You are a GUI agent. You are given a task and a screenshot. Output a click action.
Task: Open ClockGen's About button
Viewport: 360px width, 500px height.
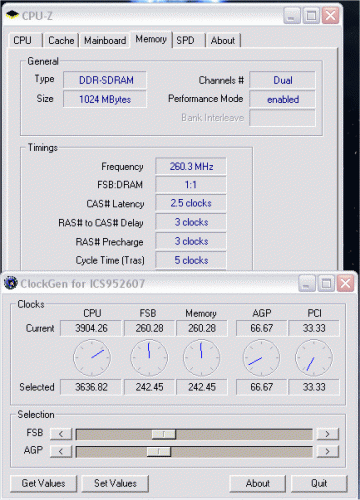click(x=258, y=483)
